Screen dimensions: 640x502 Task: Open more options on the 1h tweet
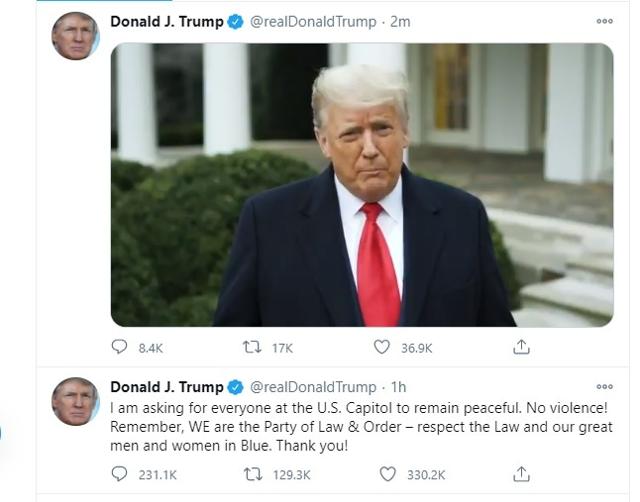[604, 386]
